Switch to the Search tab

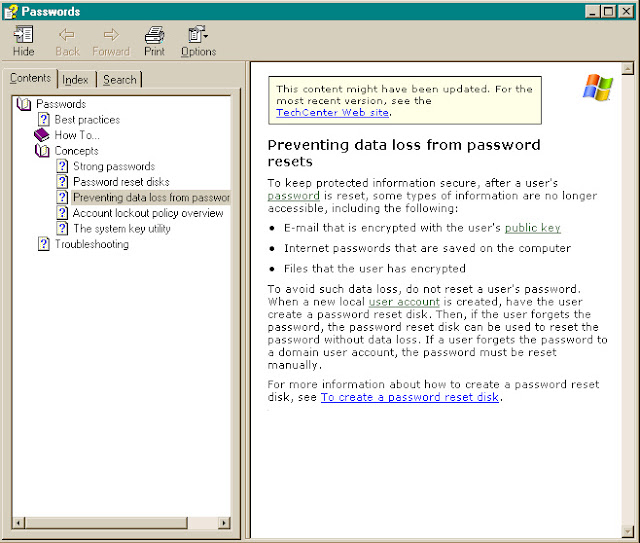pos(120,80)
